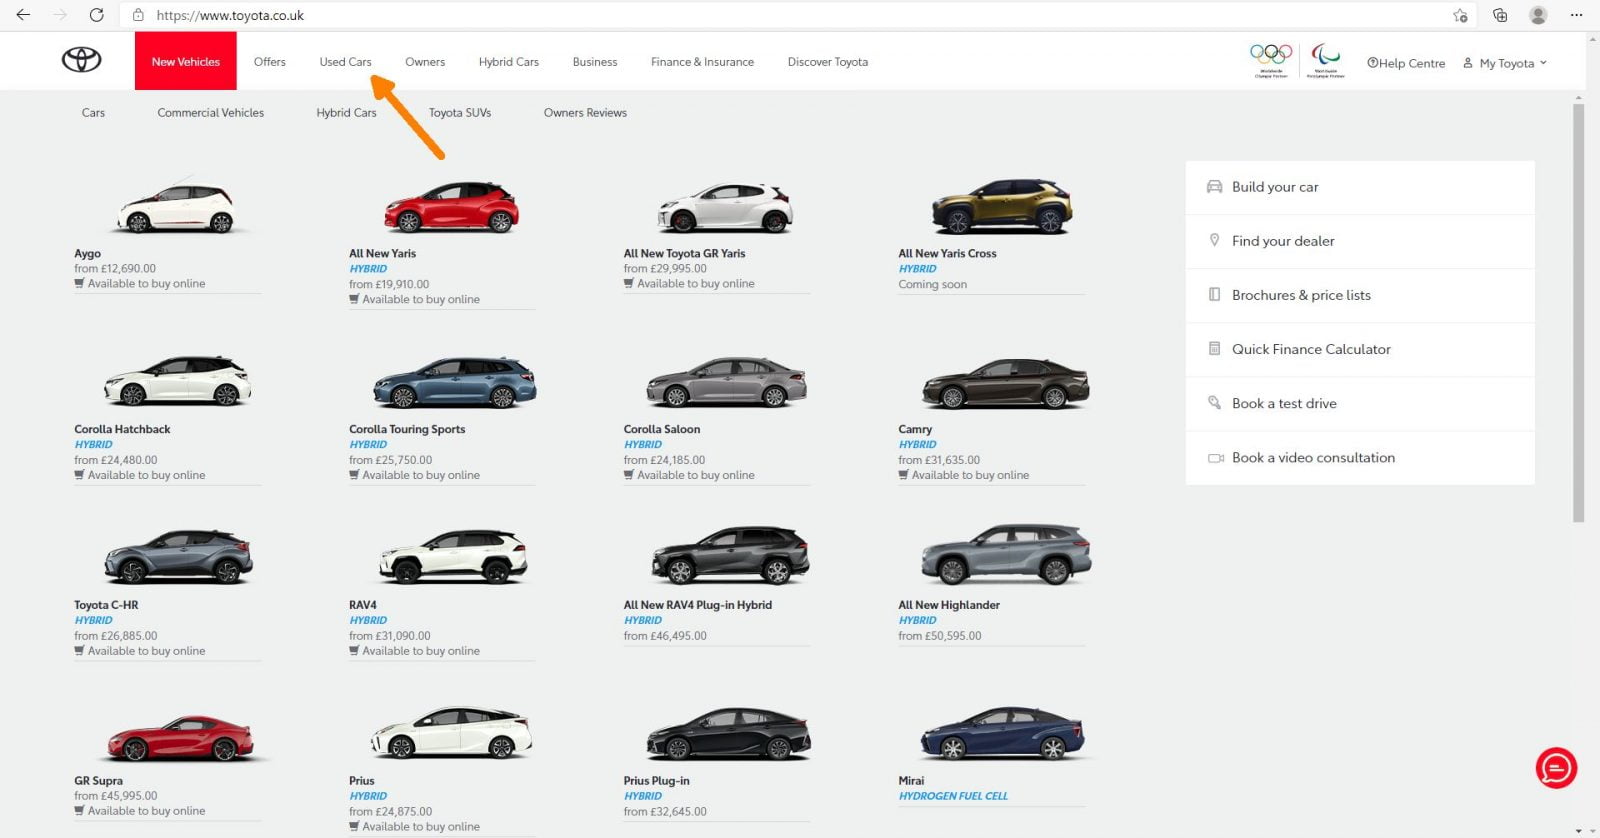Open the Quick Finance Calculator link
Screen dimensions: 1600x838
pyautogui.click(x=1311, y=348)
